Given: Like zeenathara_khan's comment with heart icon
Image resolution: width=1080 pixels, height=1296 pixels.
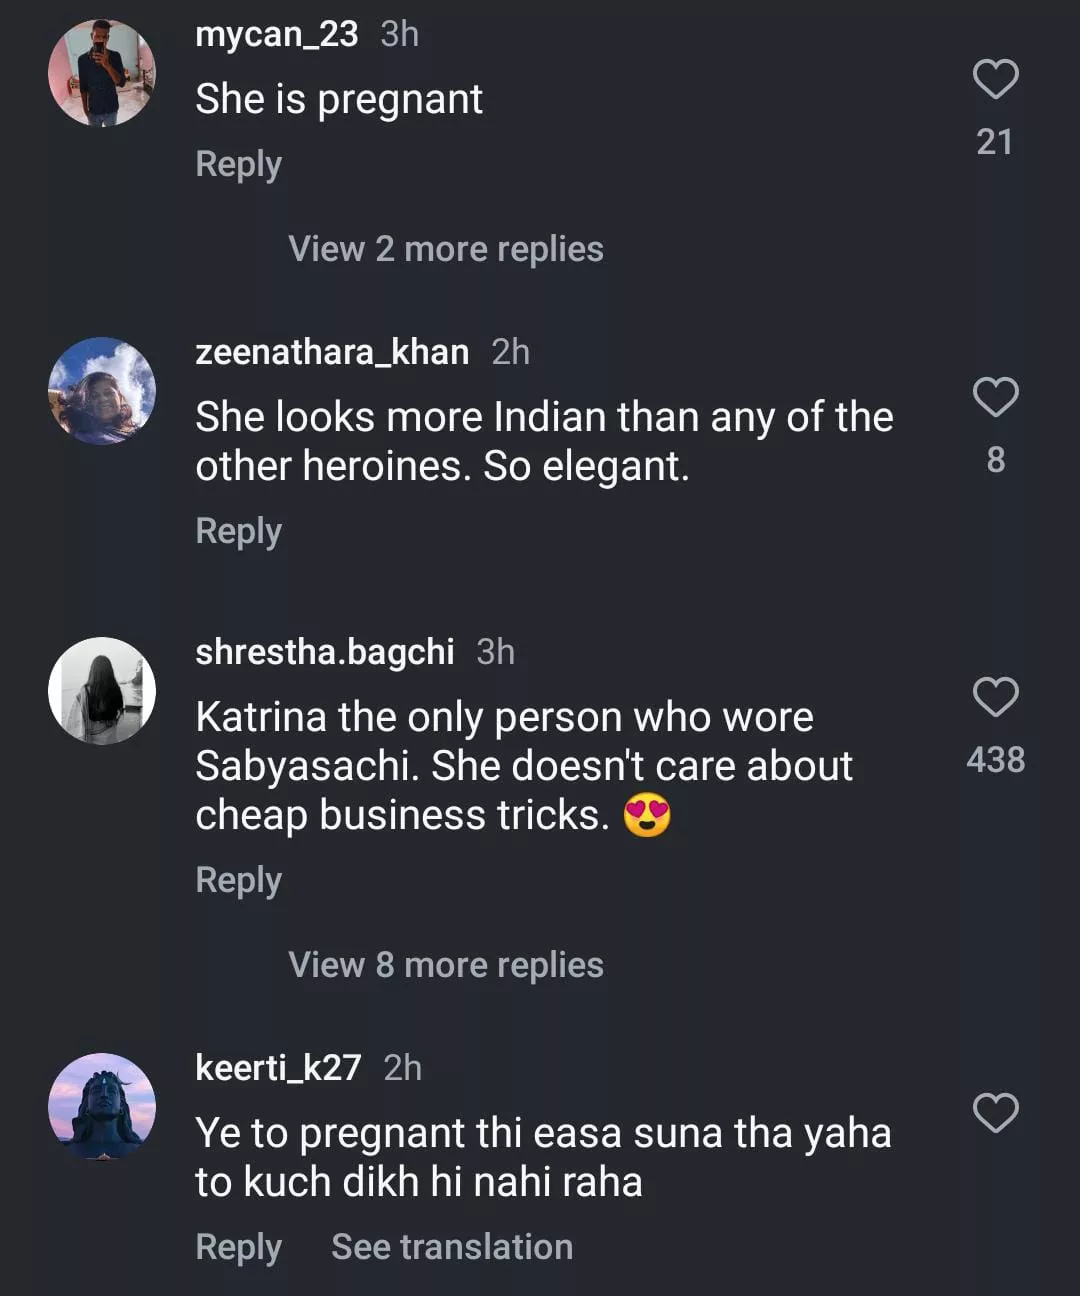Looking at the screenshot, I should [995, 397].
